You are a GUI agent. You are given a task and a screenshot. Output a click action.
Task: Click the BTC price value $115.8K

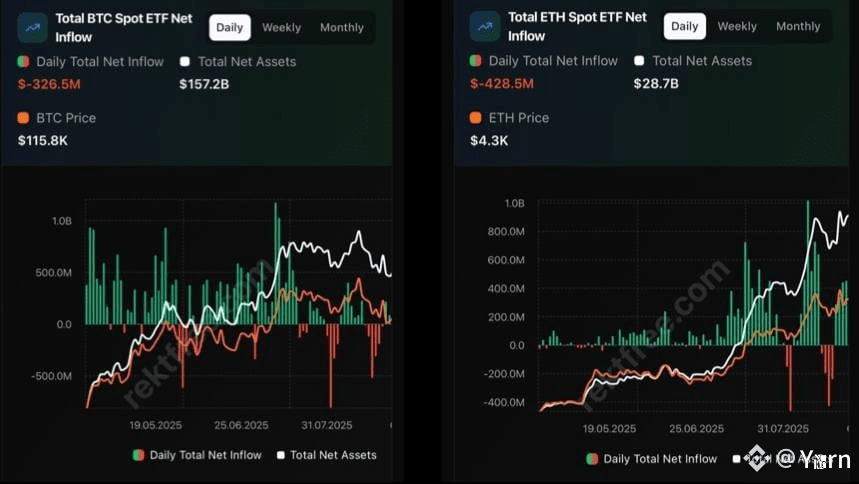(x=43, y=141)
